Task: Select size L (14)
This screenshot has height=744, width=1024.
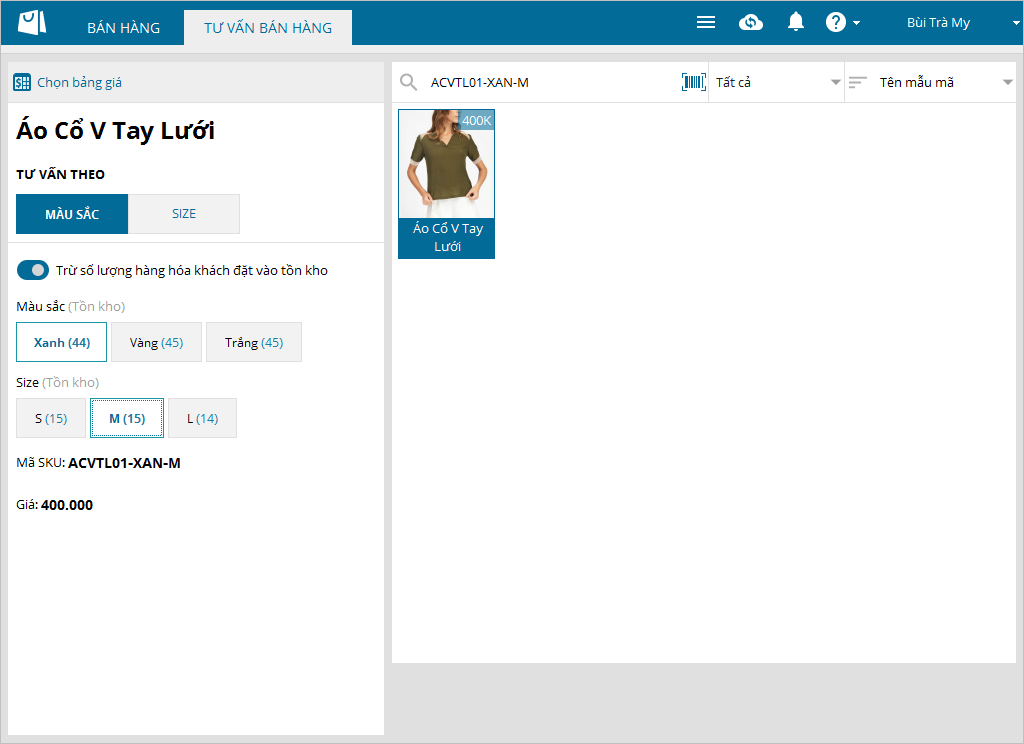Action: click(202, 418)
